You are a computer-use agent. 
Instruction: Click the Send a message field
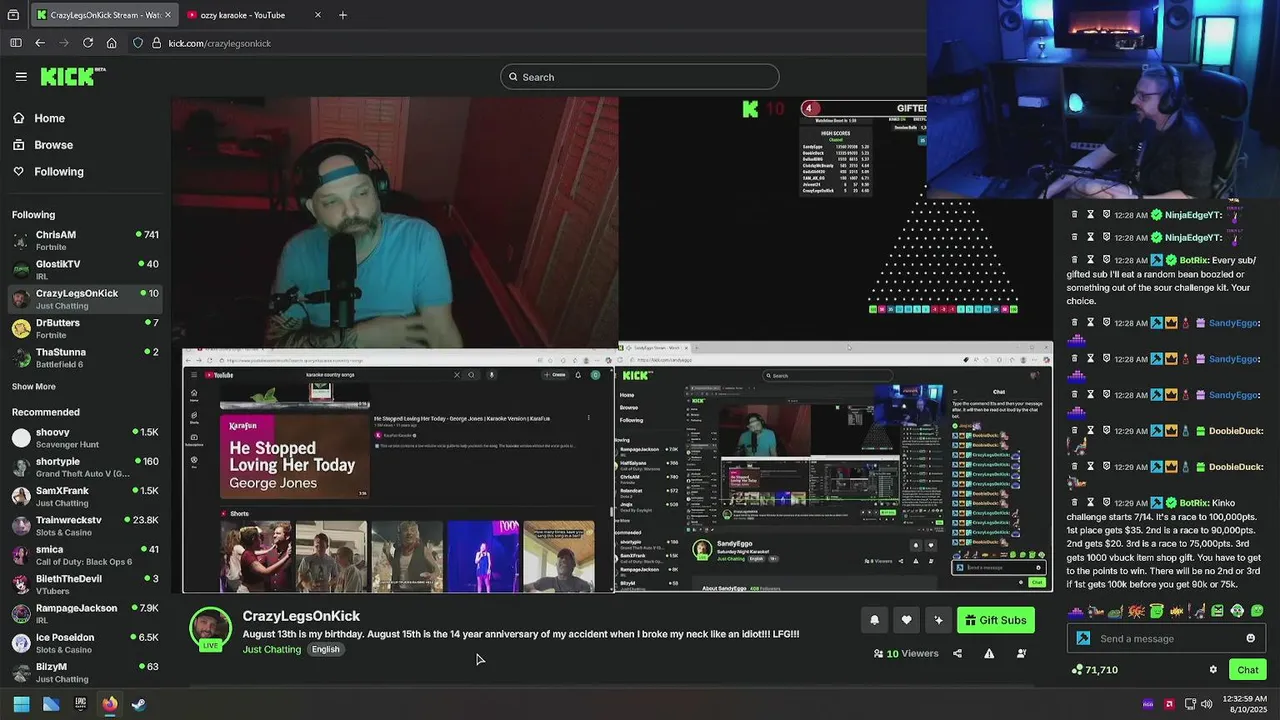1166,638
